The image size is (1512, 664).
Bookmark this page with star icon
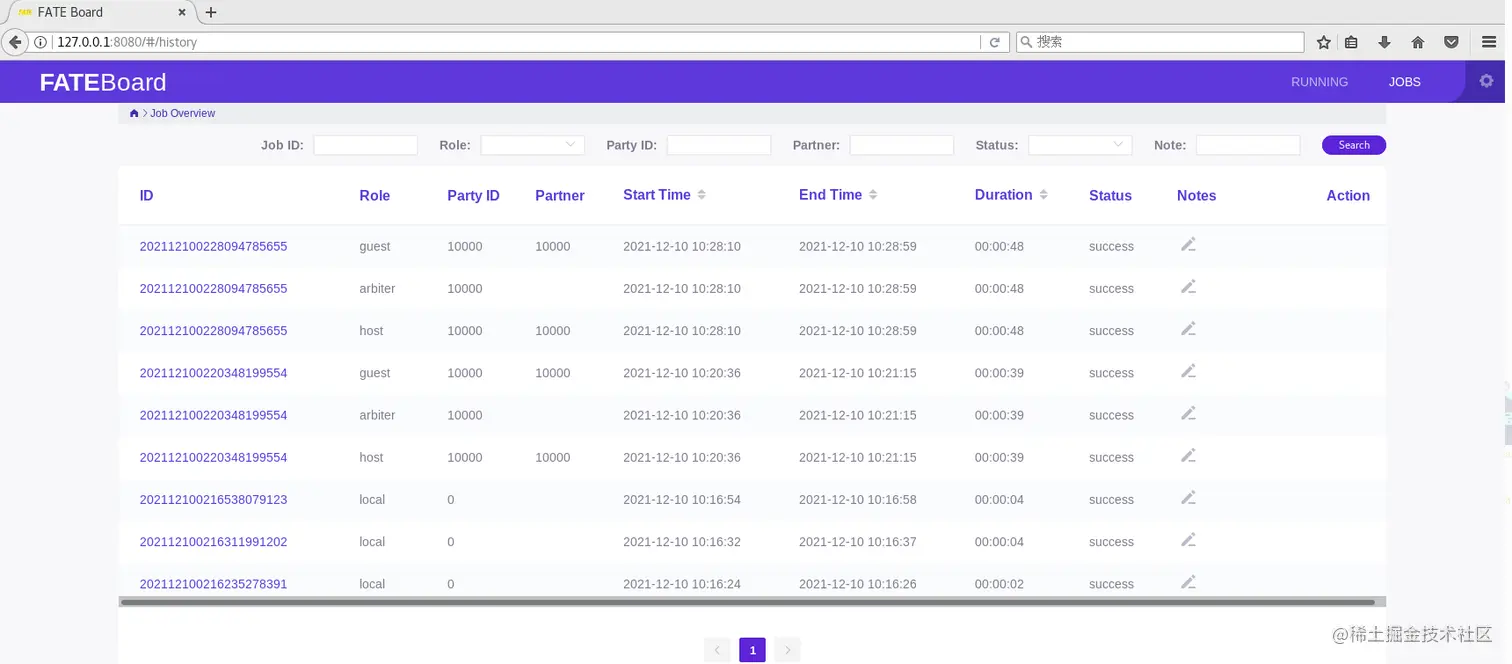pyautogui.click(x=1324, y=42)
